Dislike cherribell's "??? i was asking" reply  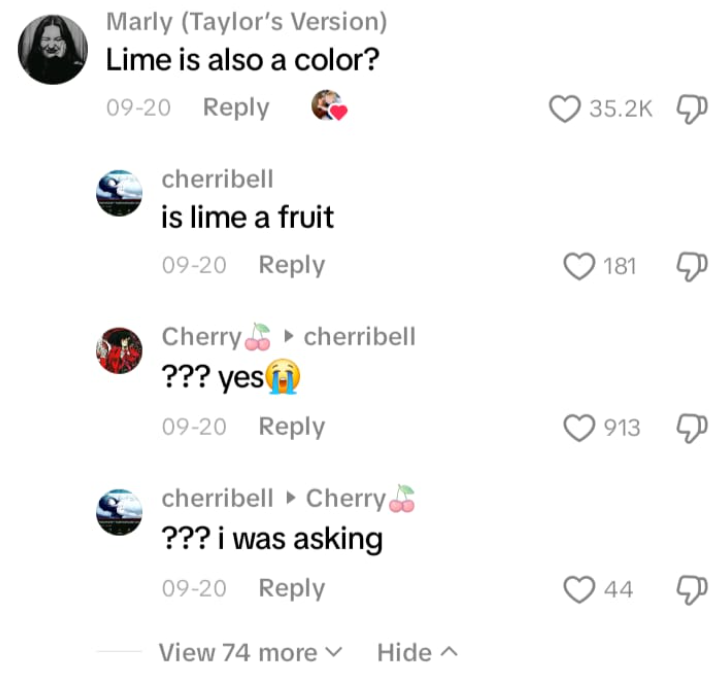[x=692, y=590]
